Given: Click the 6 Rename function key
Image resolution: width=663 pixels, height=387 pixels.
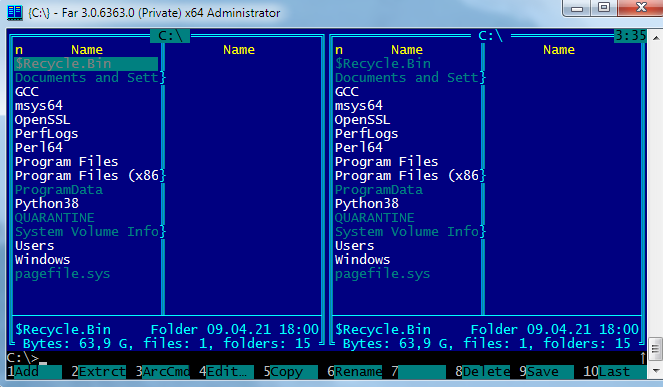Looking at the screenshot, I should [354, 372].
